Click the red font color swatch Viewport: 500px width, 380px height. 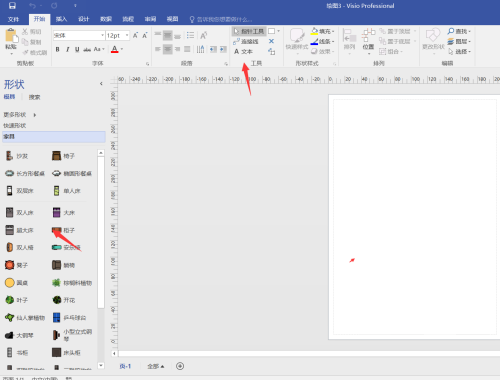[x=114, y=49]
